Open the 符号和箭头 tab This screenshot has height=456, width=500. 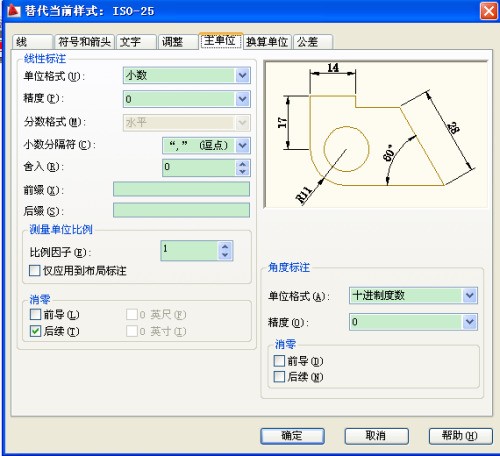pos(85,42)
